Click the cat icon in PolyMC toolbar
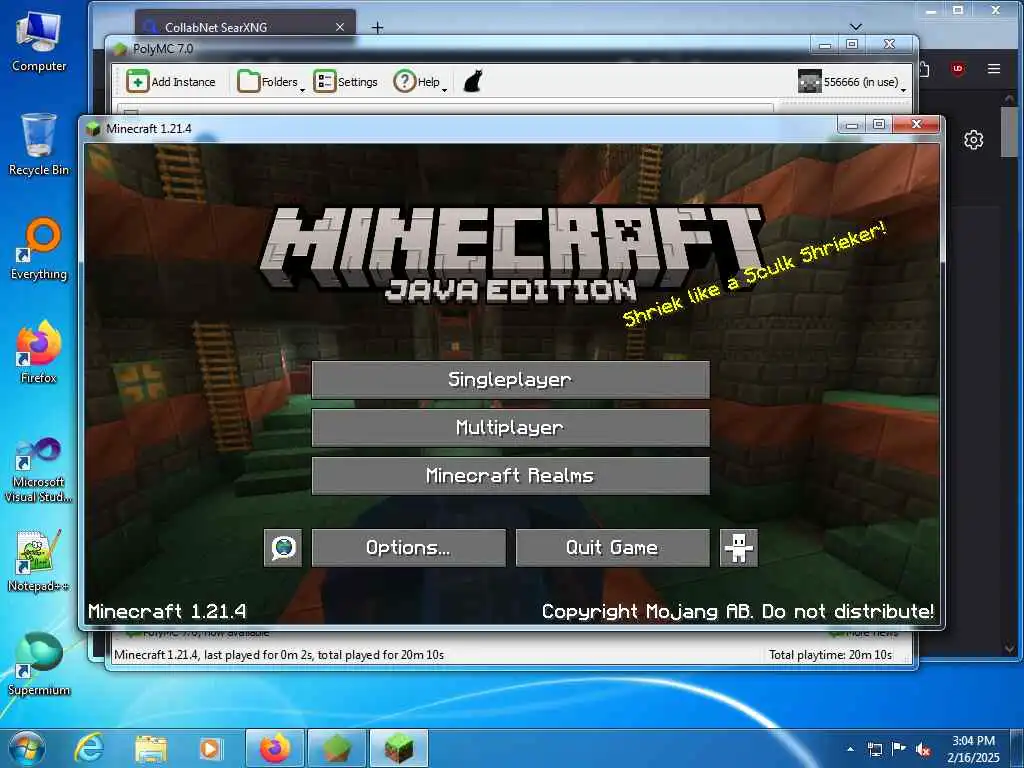 (473, 82)
